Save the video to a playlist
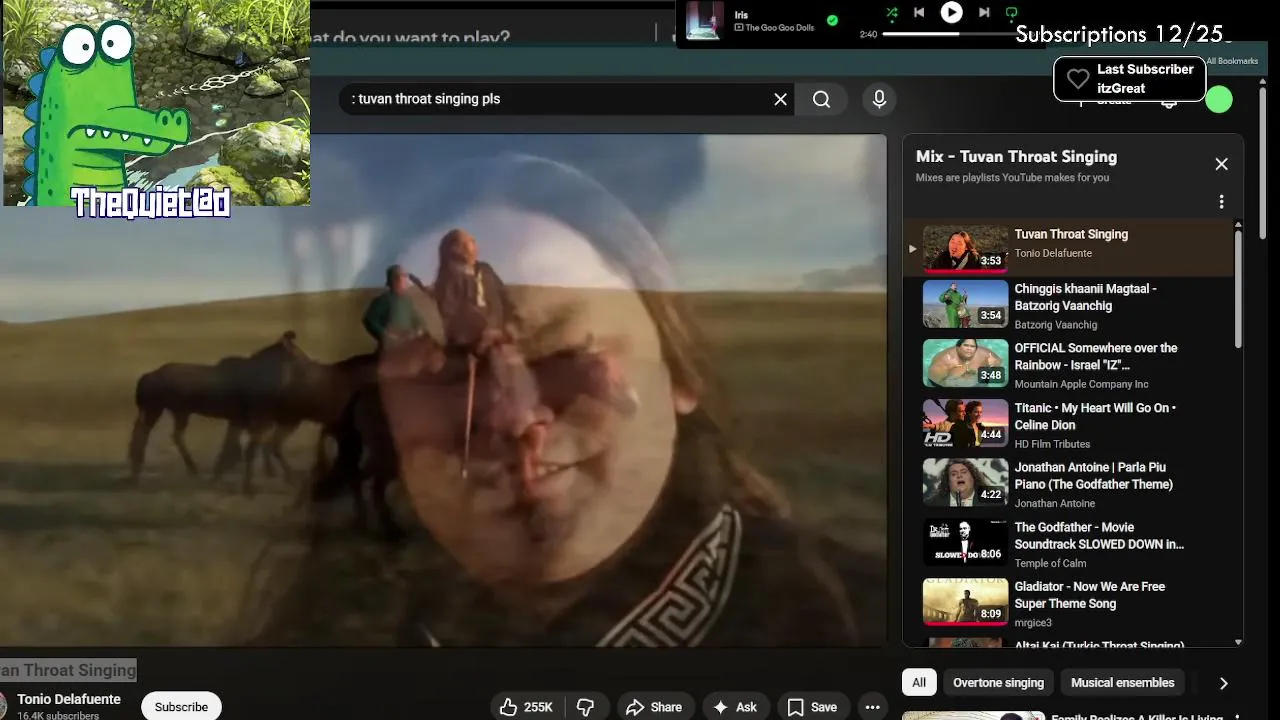This screenshot has height=720, width=1280. click(x=812, y=707)
